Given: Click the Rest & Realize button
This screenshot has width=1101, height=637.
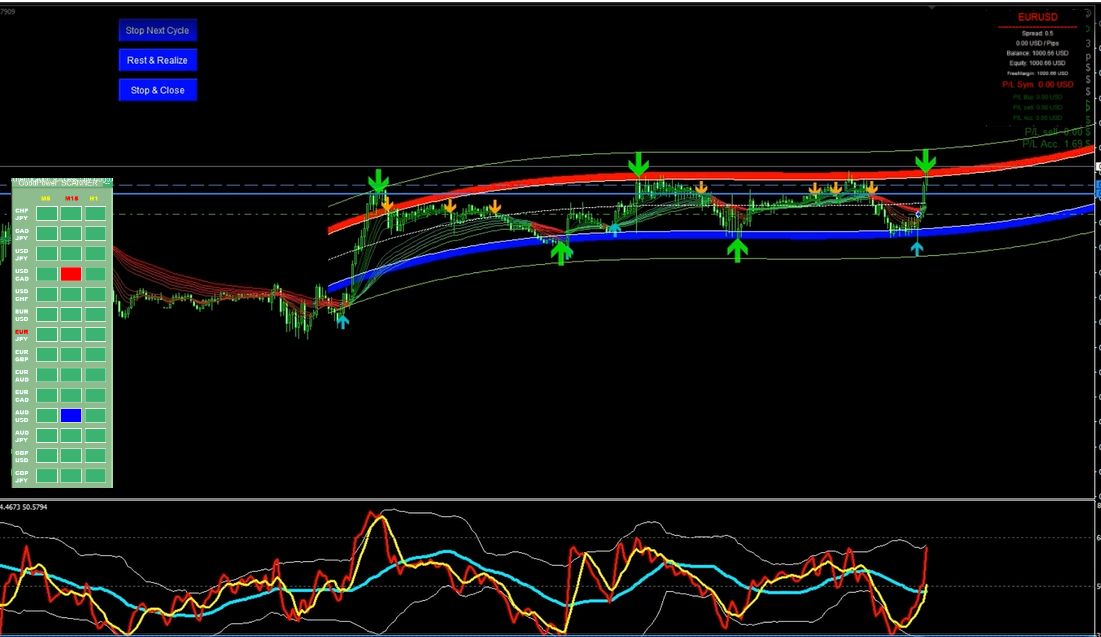Looking at the screenshot, I should click(157, 60).
